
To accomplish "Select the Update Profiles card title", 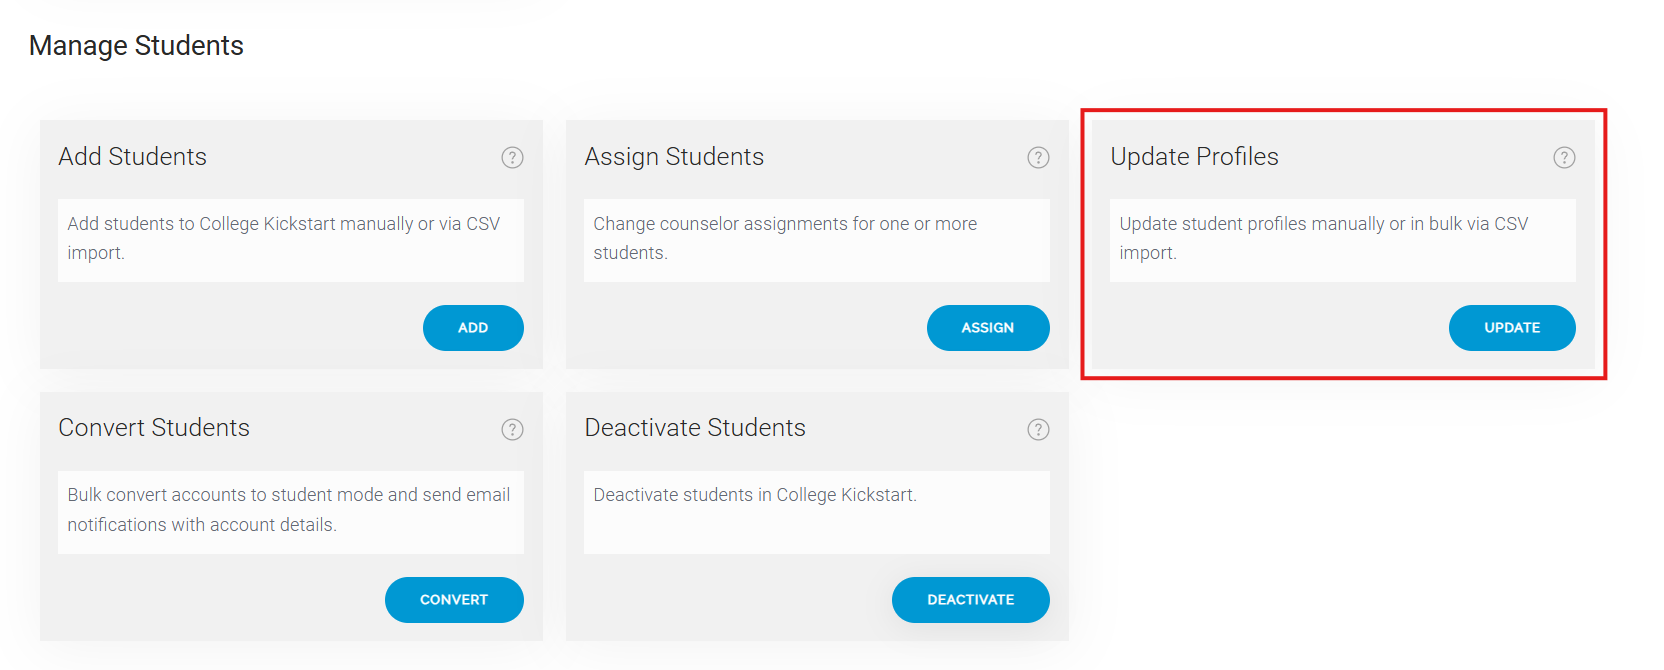I will pos(1194,157).
